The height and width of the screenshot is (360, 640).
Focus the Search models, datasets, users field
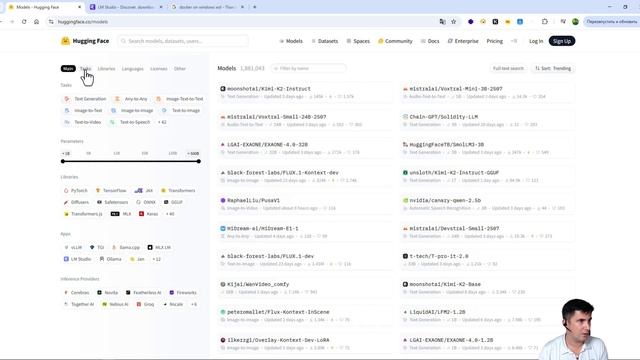point(184,41)
